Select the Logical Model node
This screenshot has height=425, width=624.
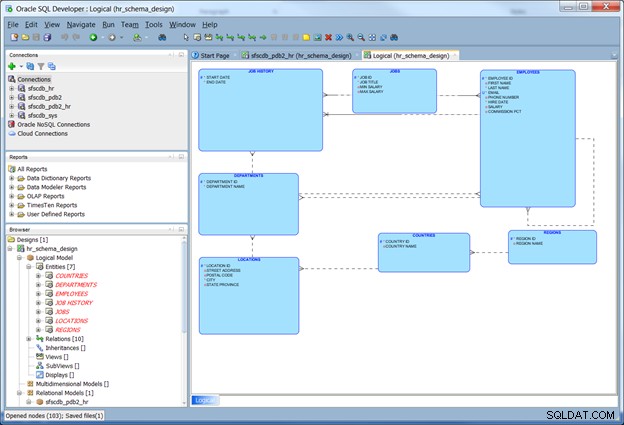point(54,258)
